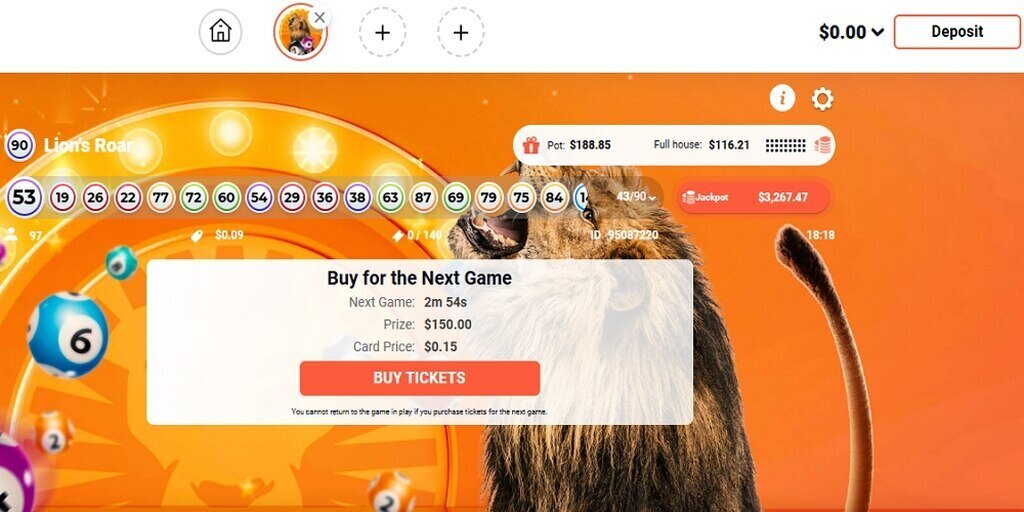Open the settings gear icon

pyautogui.click(x=822, y=99)
